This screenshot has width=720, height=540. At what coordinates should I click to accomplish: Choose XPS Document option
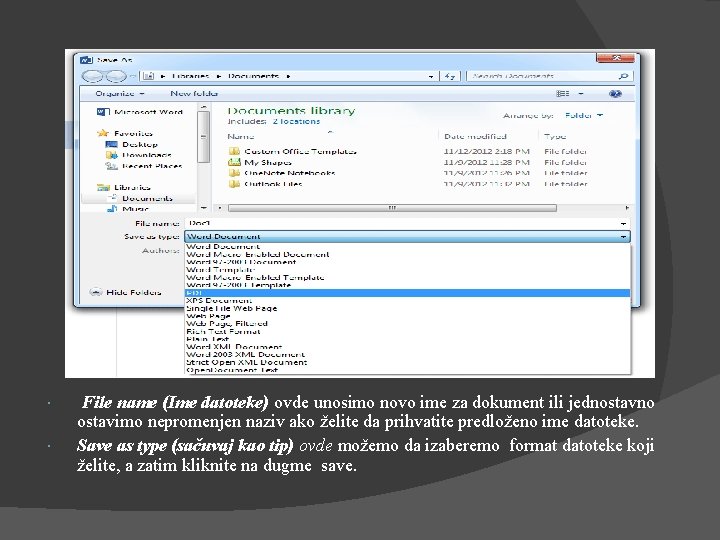point(408,301)
